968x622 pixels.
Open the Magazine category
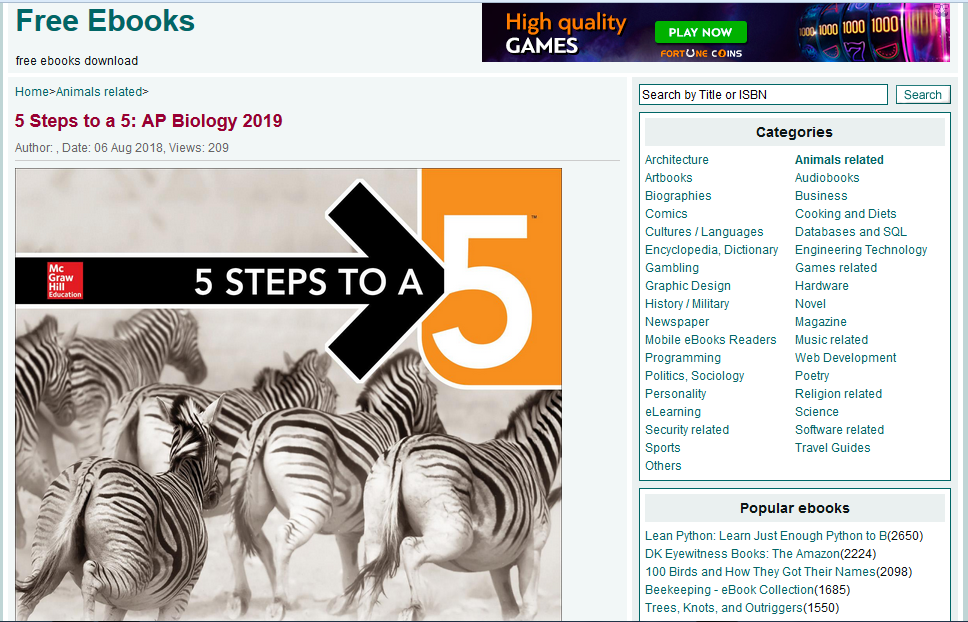tap(820, 321)
